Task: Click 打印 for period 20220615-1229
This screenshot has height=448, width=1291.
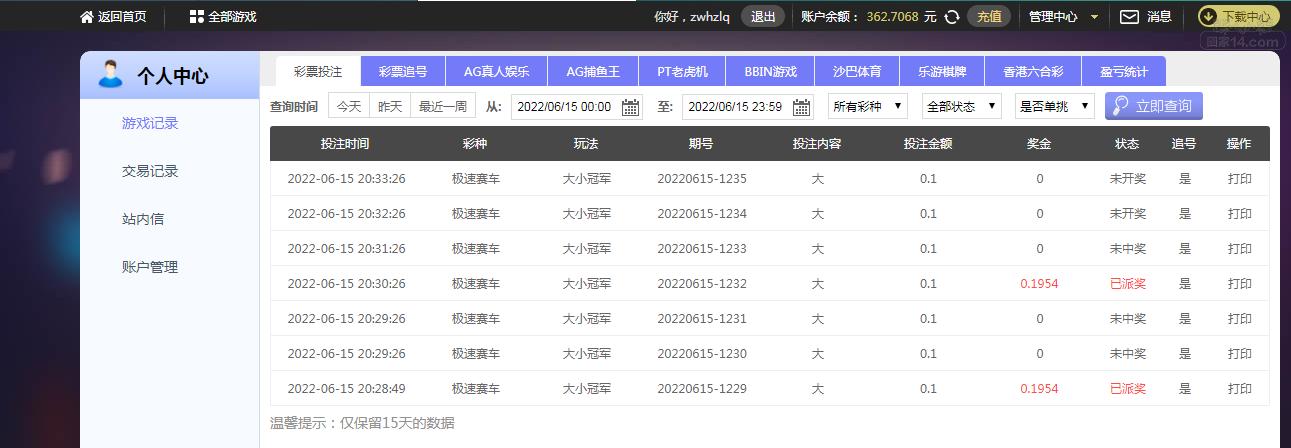Action: coord(1240,389)
